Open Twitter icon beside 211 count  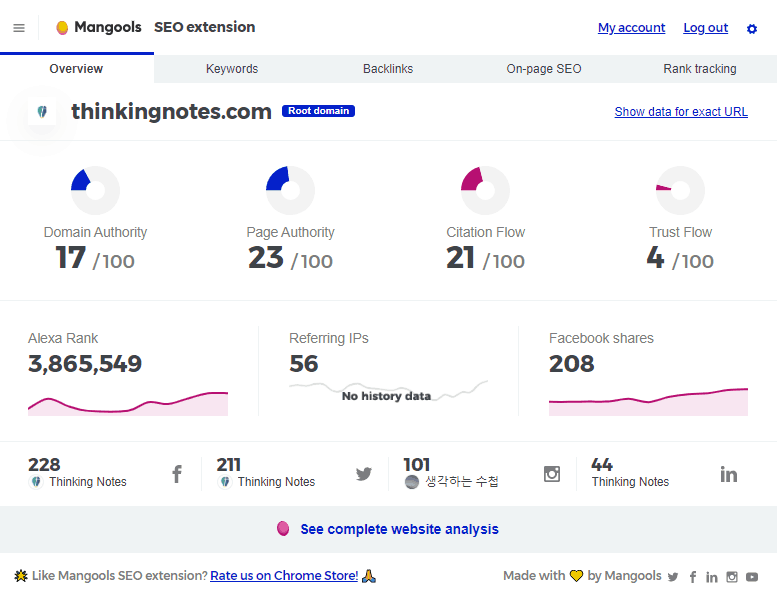364,474
